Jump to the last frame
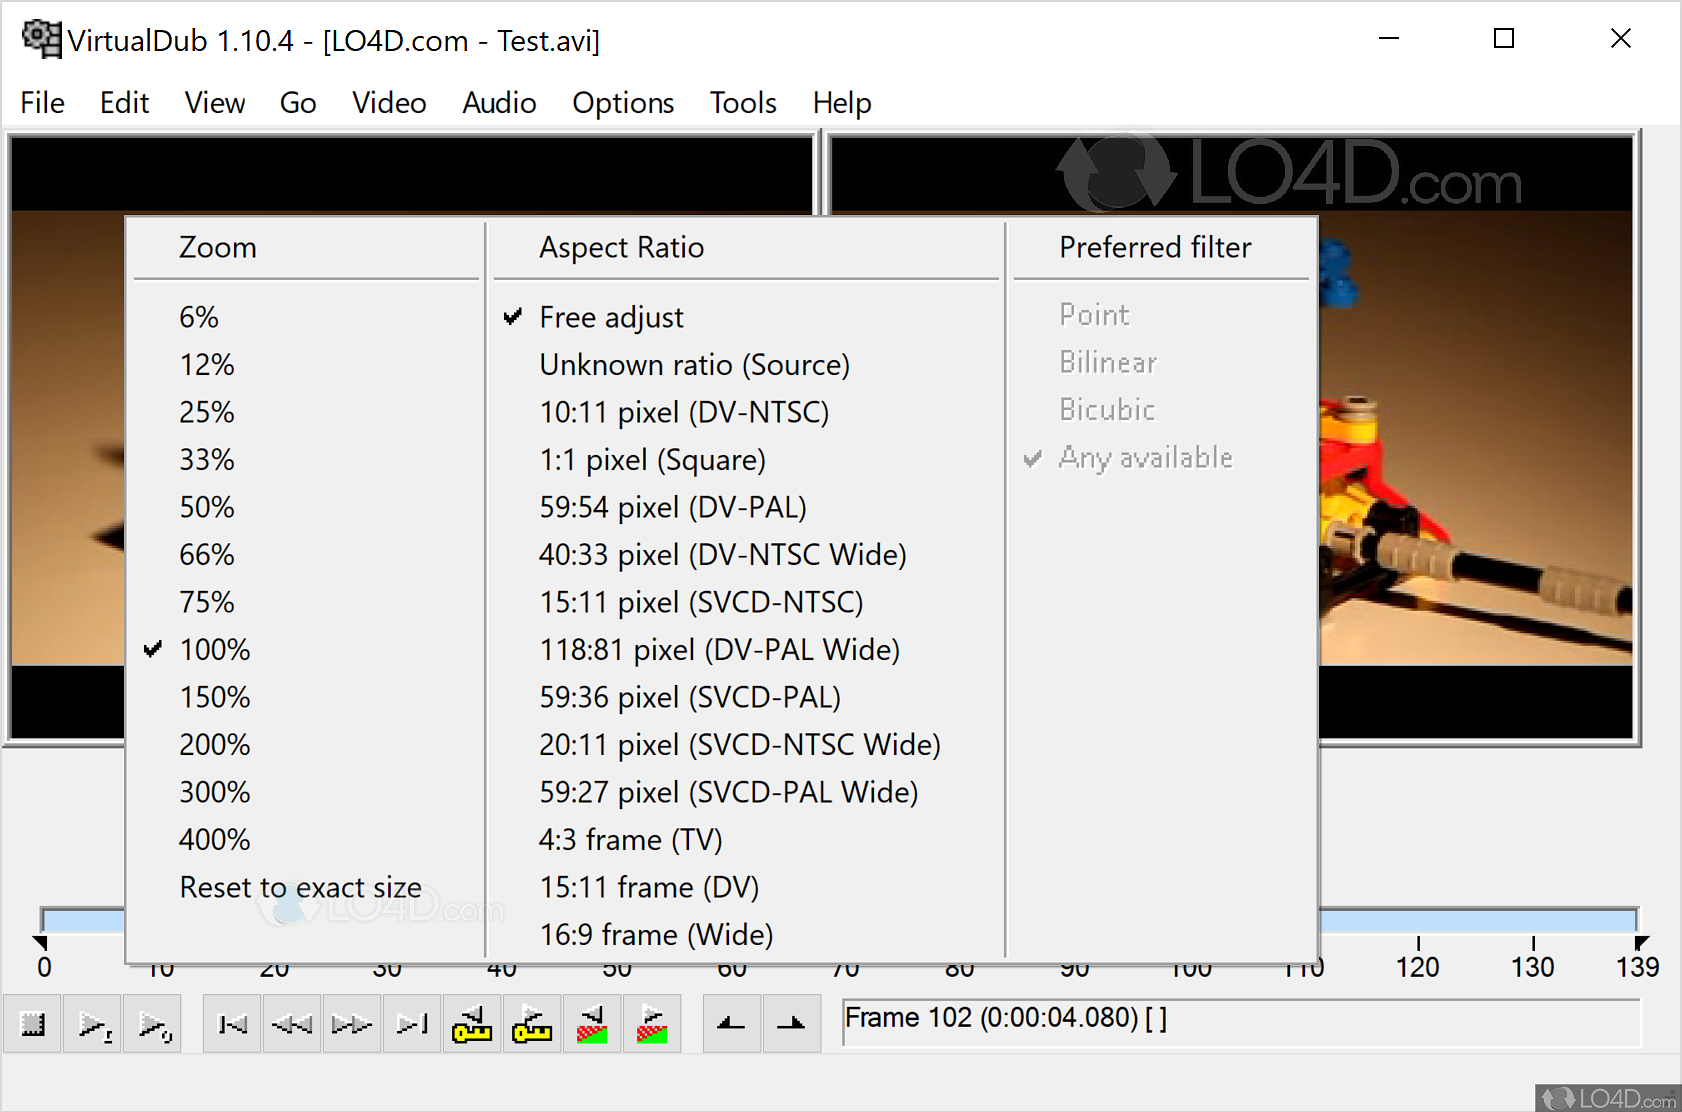1682x1112 pixels. [x=412, y=1024]
